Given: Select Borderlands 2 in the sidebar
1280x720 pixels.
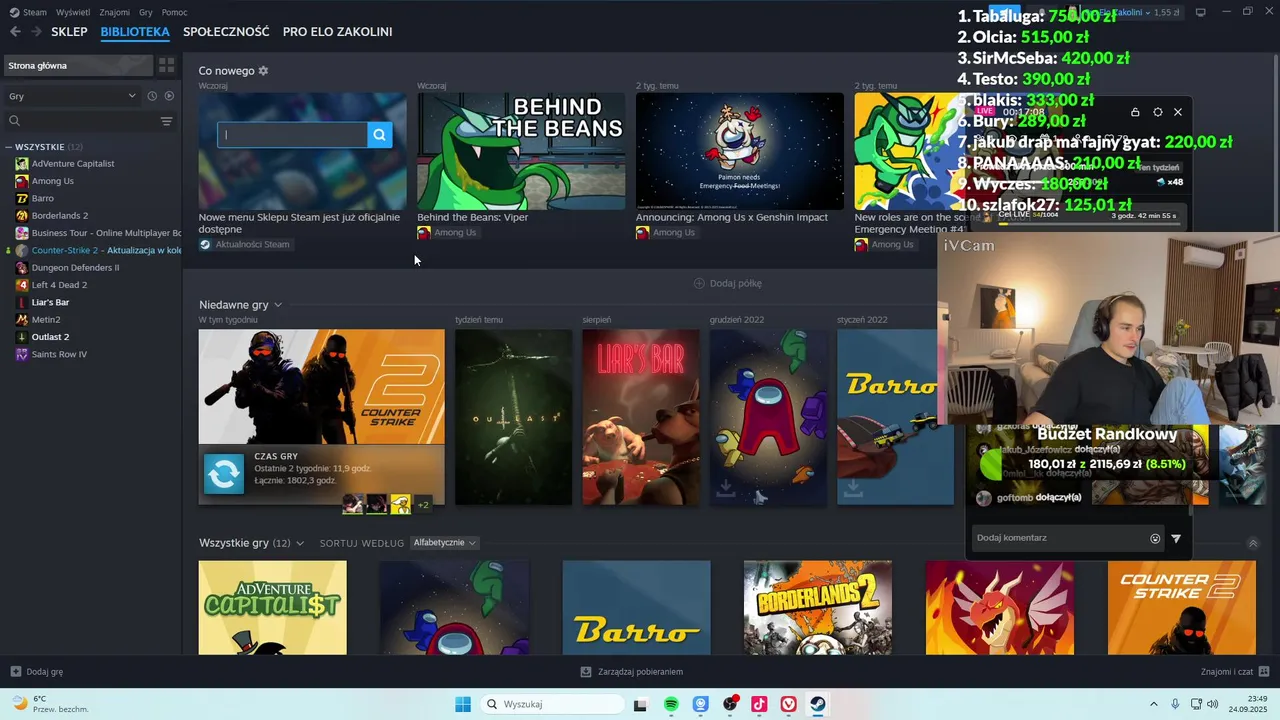Looking at the screenshot, I should click(59, 216).
